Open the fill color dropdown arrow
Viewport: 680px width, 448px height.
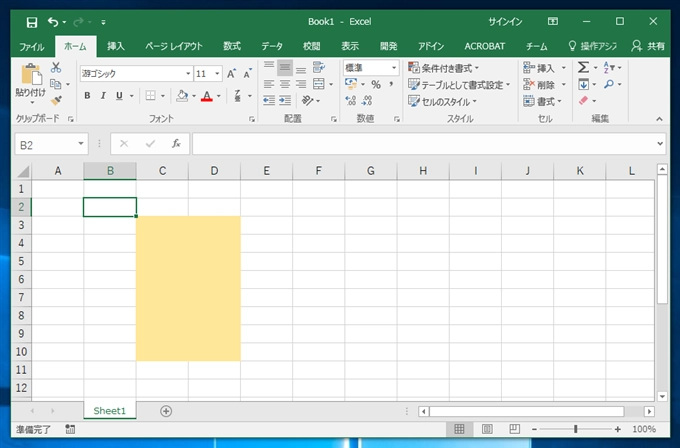(x=194, y=96)
